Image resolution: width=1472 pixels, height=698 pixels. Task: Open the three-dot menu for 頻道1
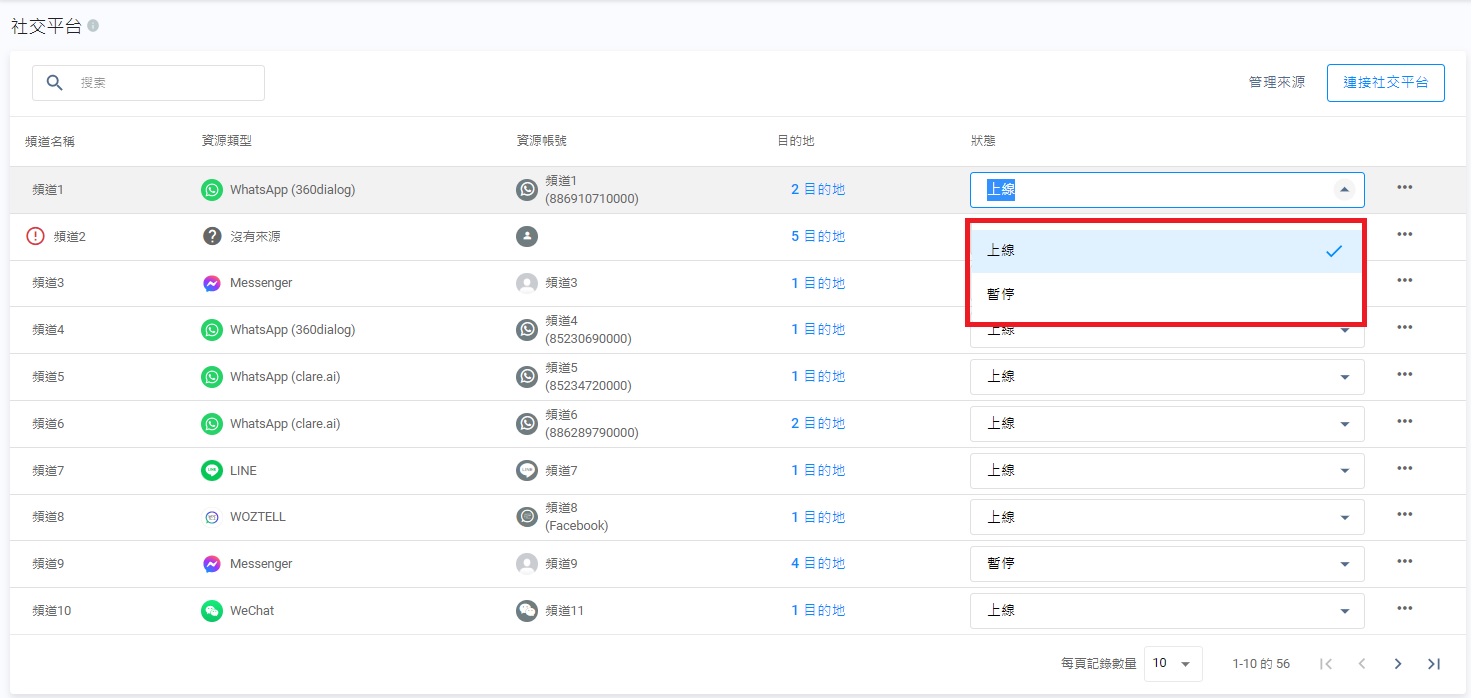pos(1405,188)
